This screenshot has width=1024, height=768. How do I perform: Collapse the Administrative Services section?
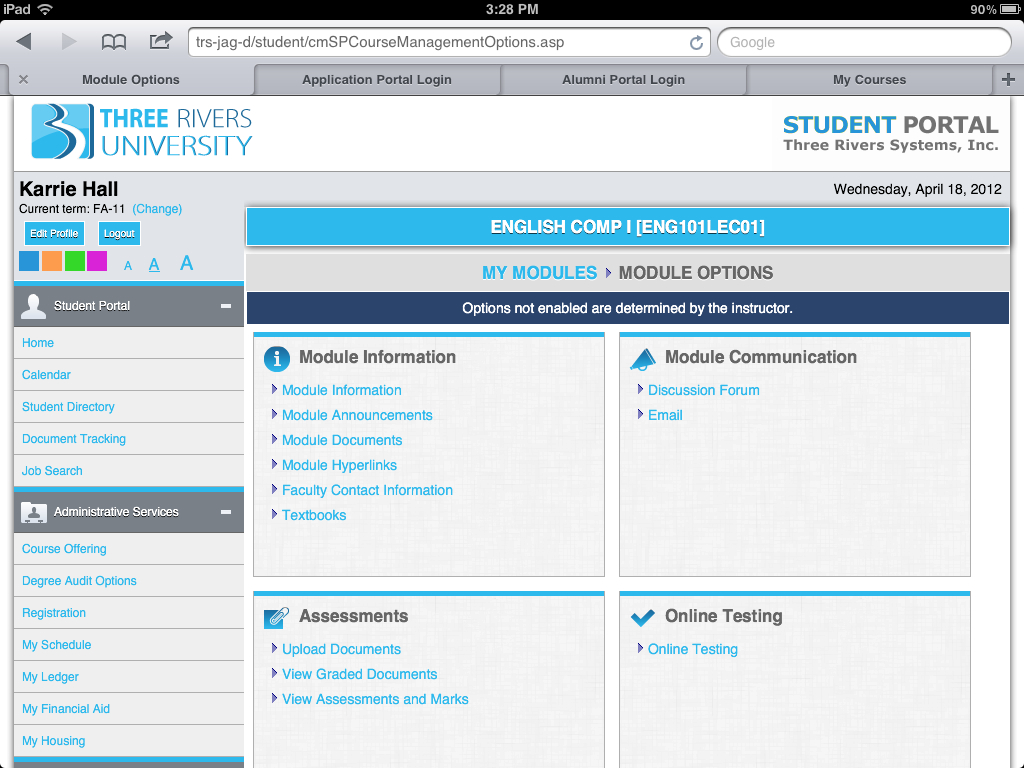tap(226, 512)
